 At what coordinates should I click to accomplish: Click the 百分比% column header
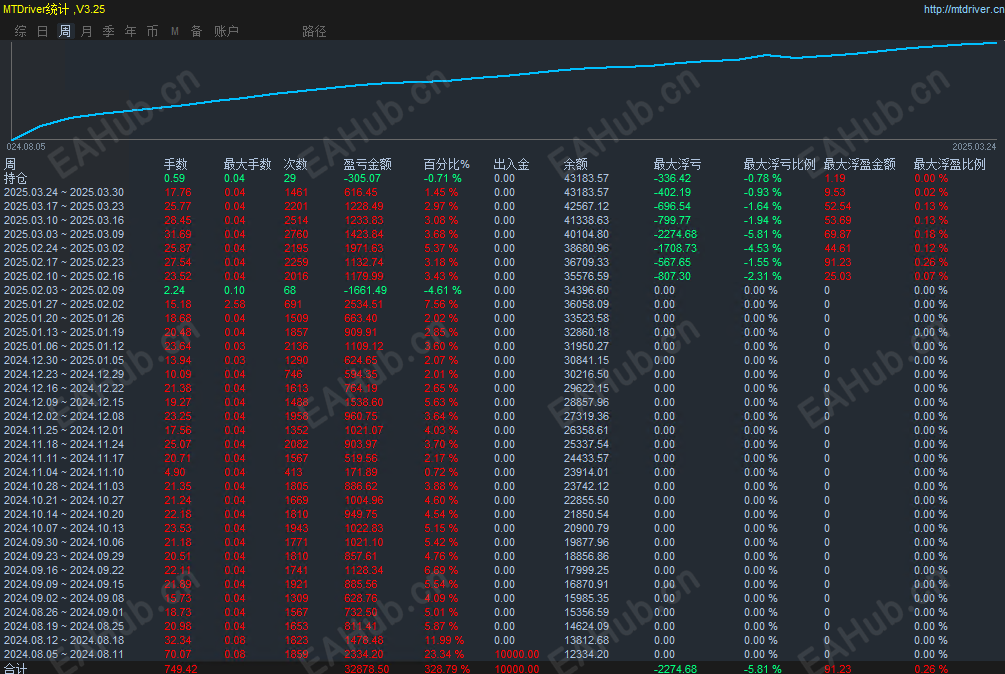tap(447, 164)
